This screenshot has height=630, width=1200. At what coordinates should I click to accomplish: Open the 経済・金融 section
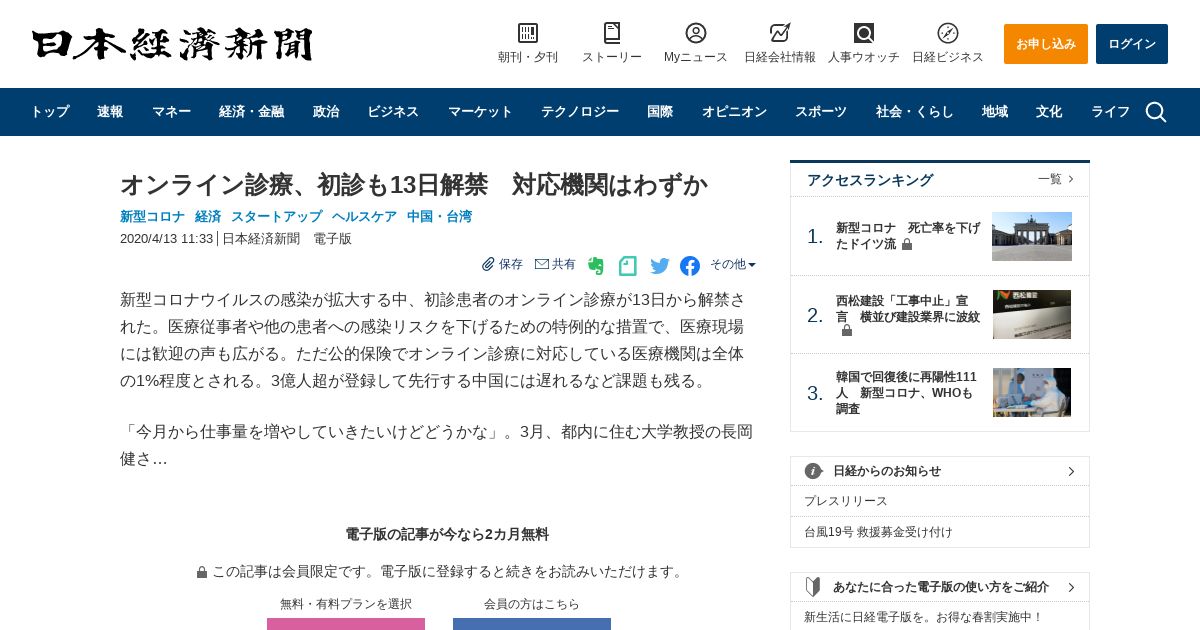[x=251, y=112]
